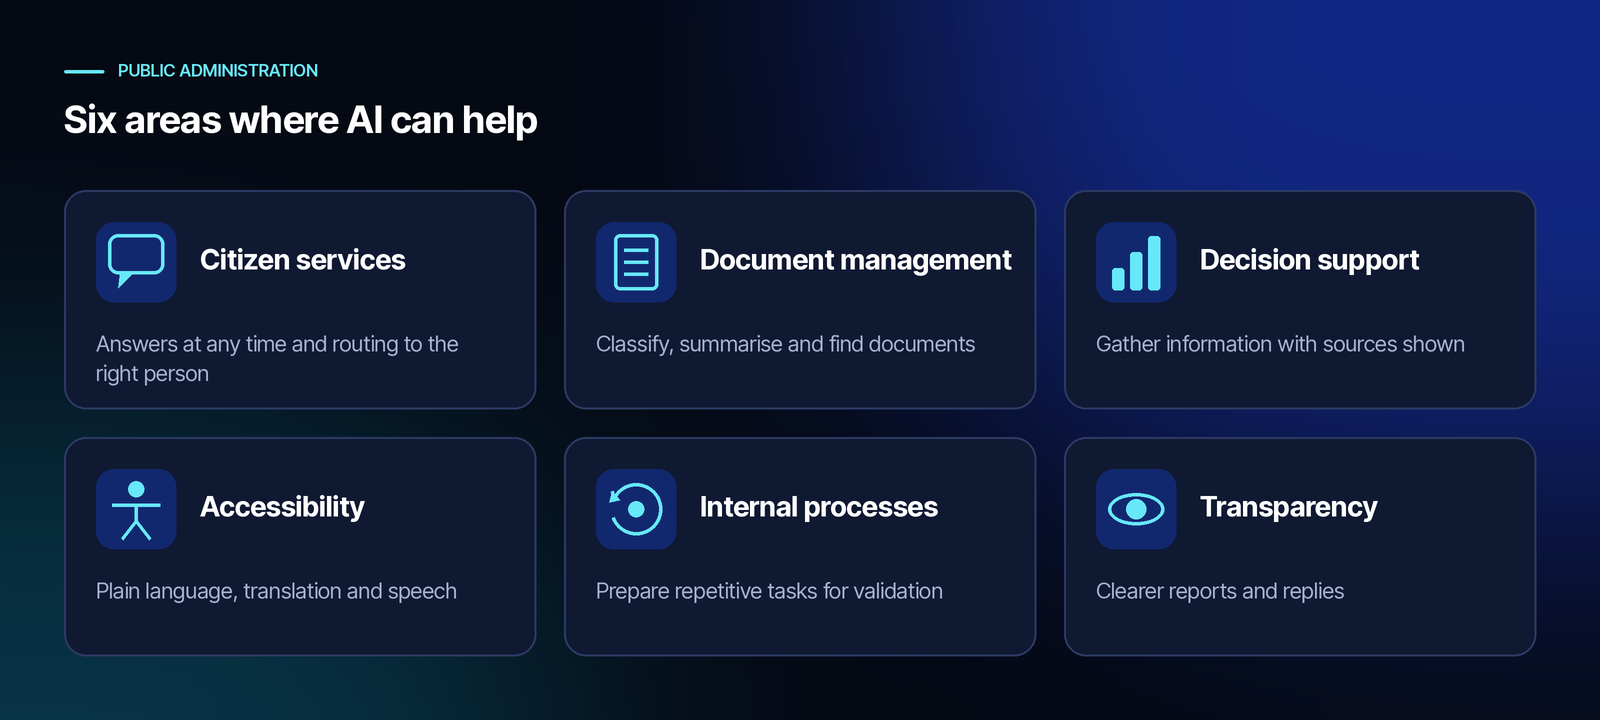Select the 'Accessibility' heading
Screen dimensions: 1600x720
(x=282, y=507)
